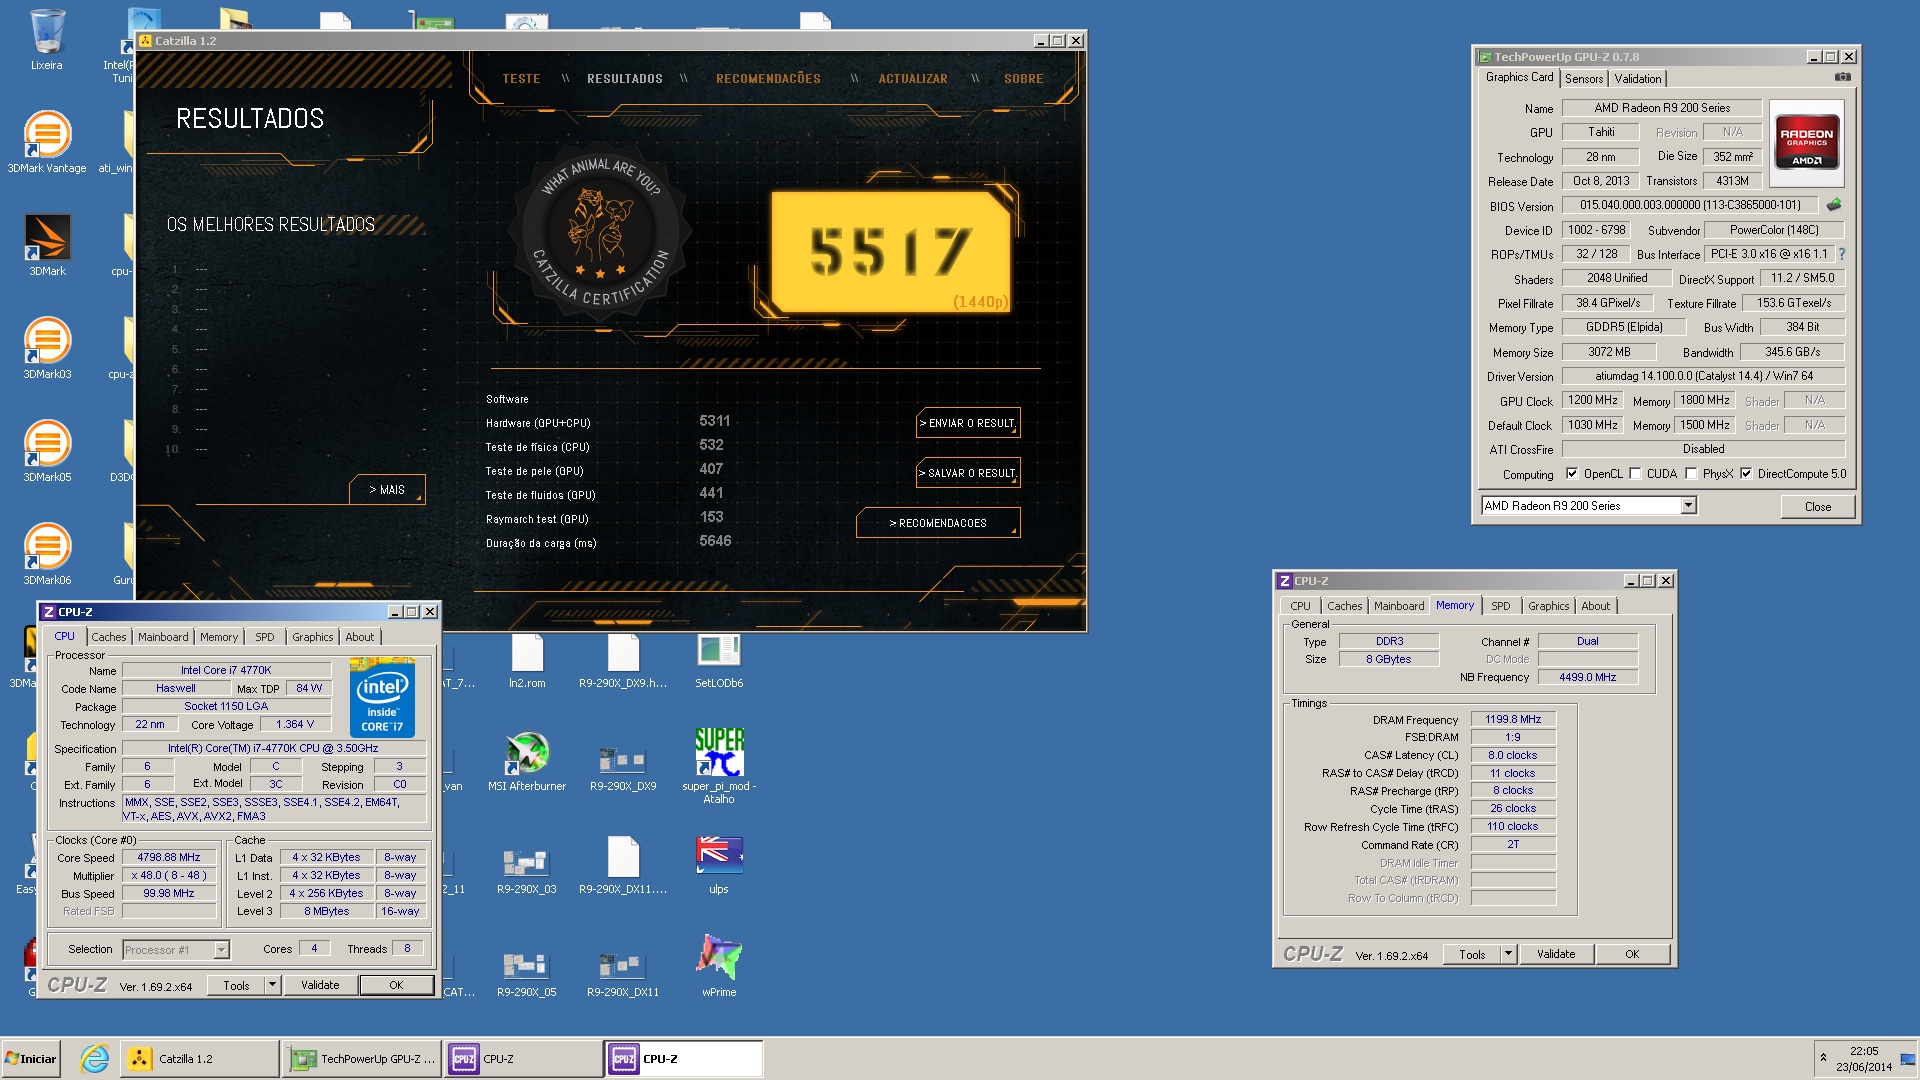Viewport: 1920px width, 1080px height.
Task: Click the RECOMENDACOES button under results
Action: point(938,523)
